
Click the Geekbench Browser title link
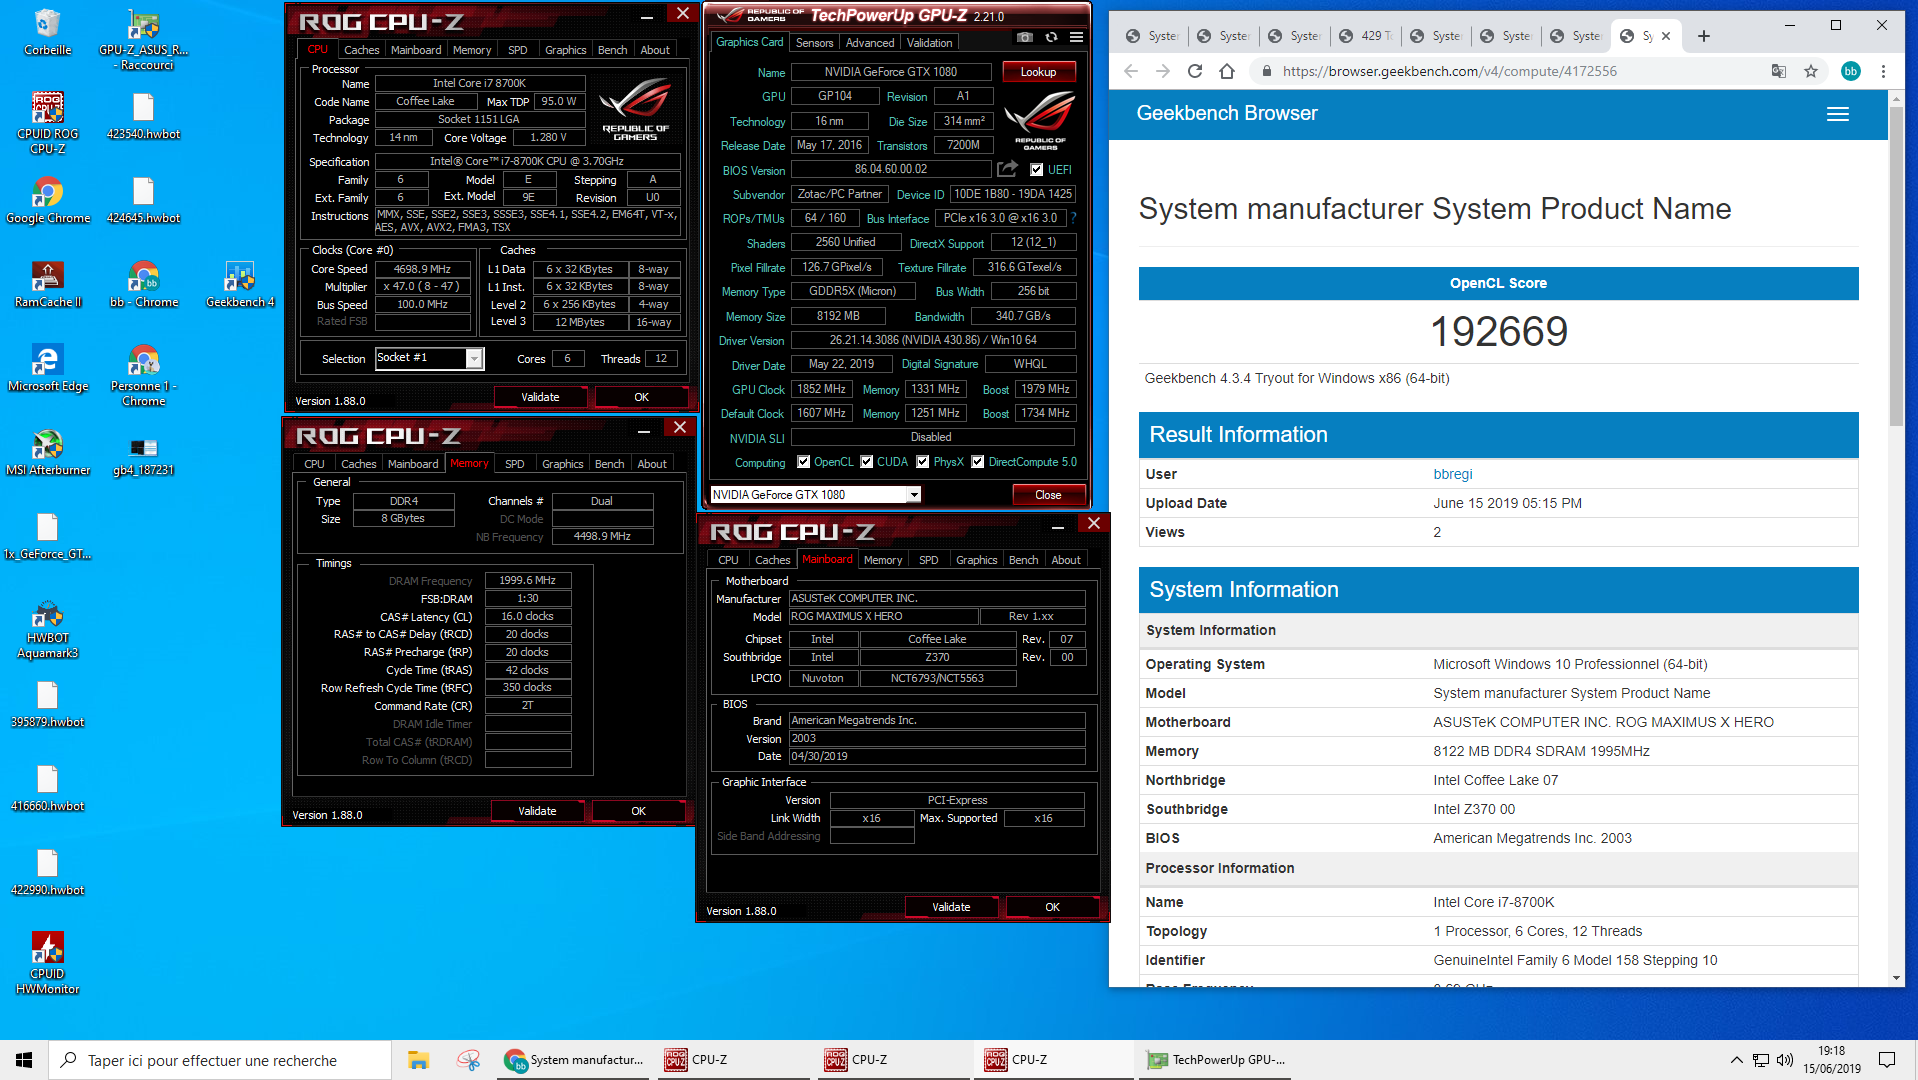click(1226, 114)
